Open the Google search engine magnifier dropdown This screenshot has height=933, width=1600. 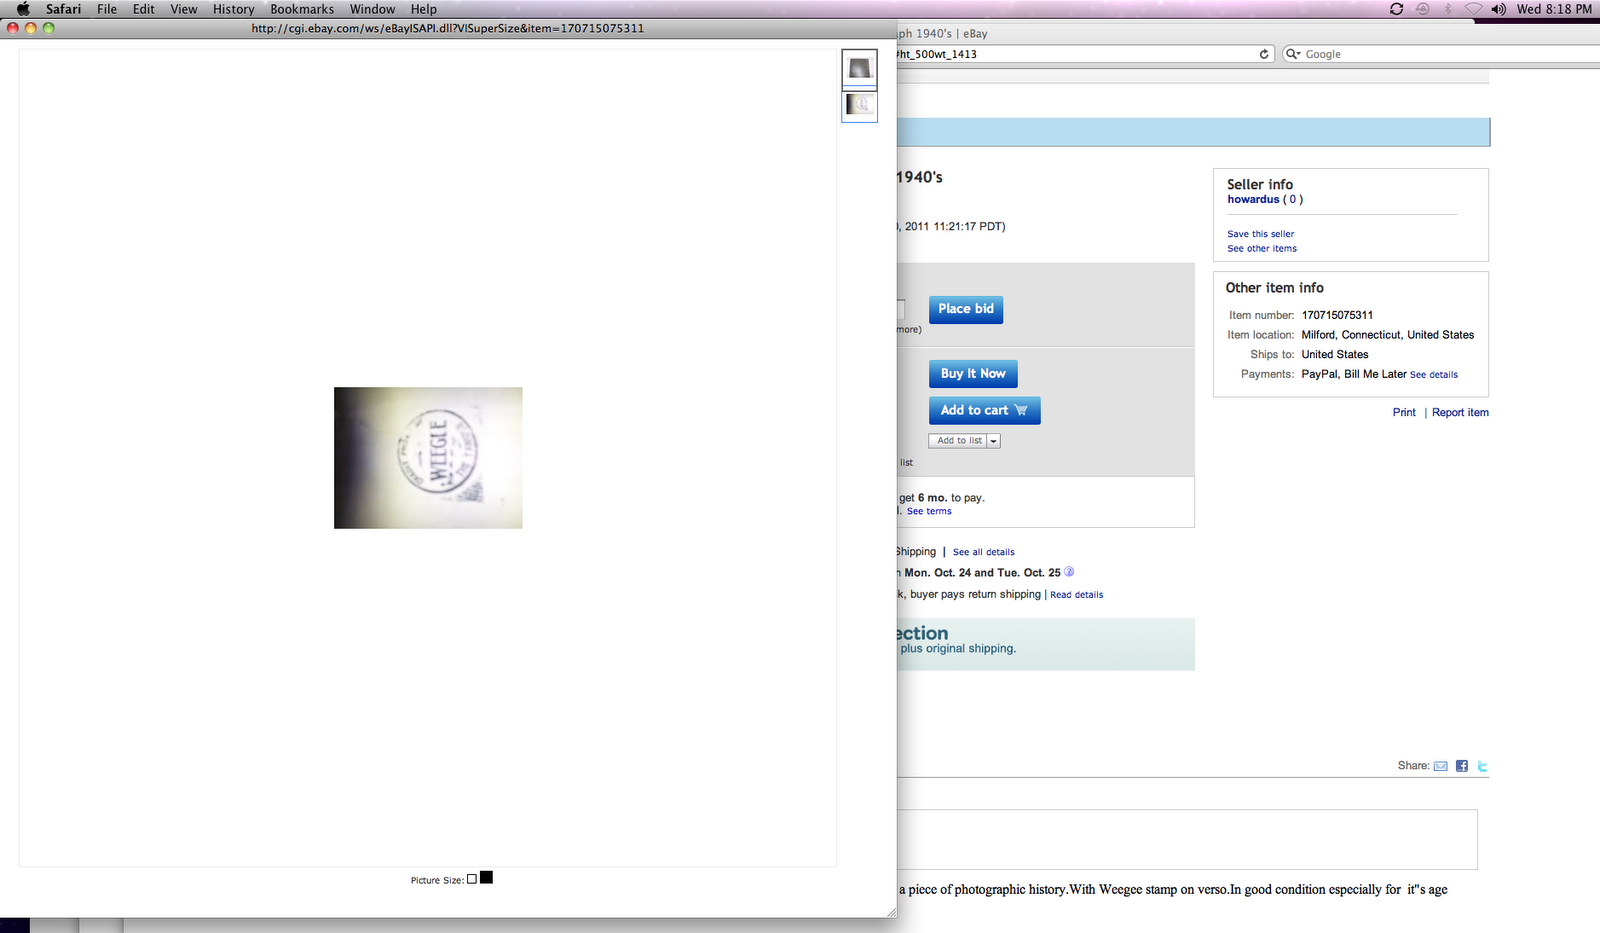coord(1293,54)
